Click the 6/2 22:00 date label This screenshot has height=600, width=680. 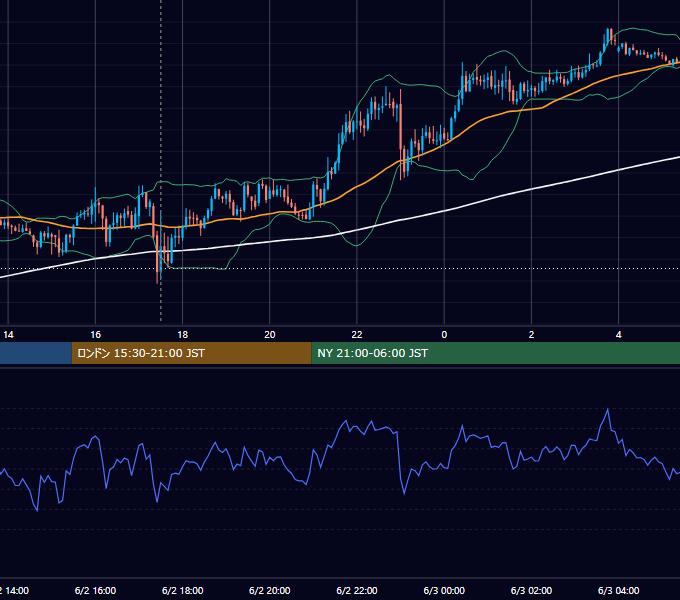click(x=357, y=590)
